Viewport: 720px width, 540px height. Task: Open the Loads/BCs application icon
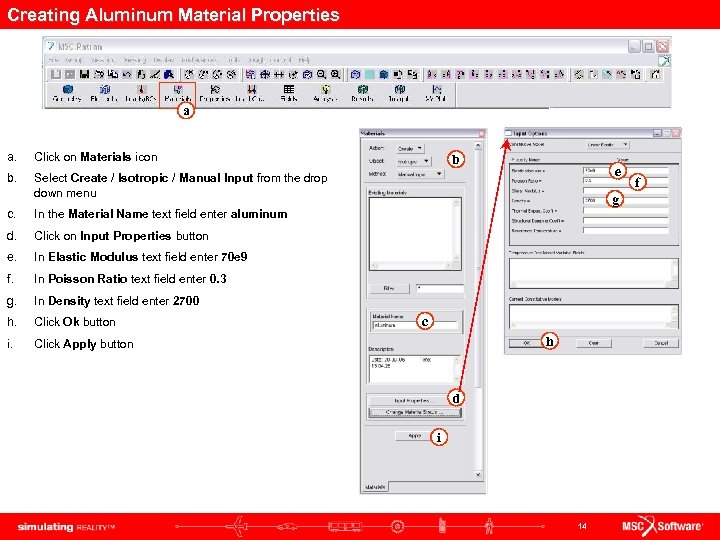[141, 93]
